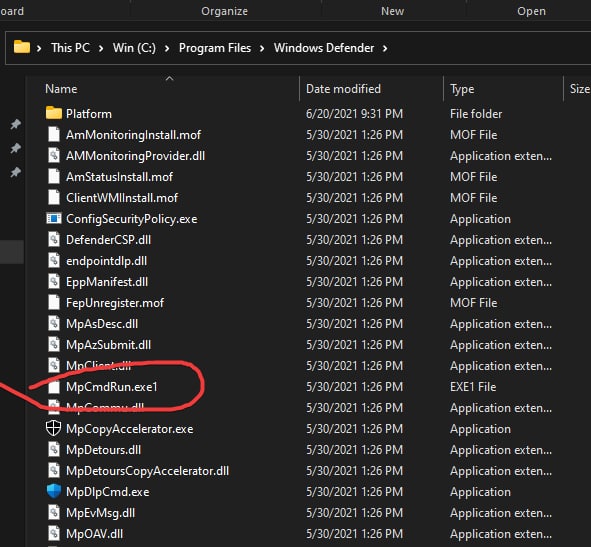591x547 pixels.
Task: Select the AMMonitoringProvider.dll file name
Action: 135,156
